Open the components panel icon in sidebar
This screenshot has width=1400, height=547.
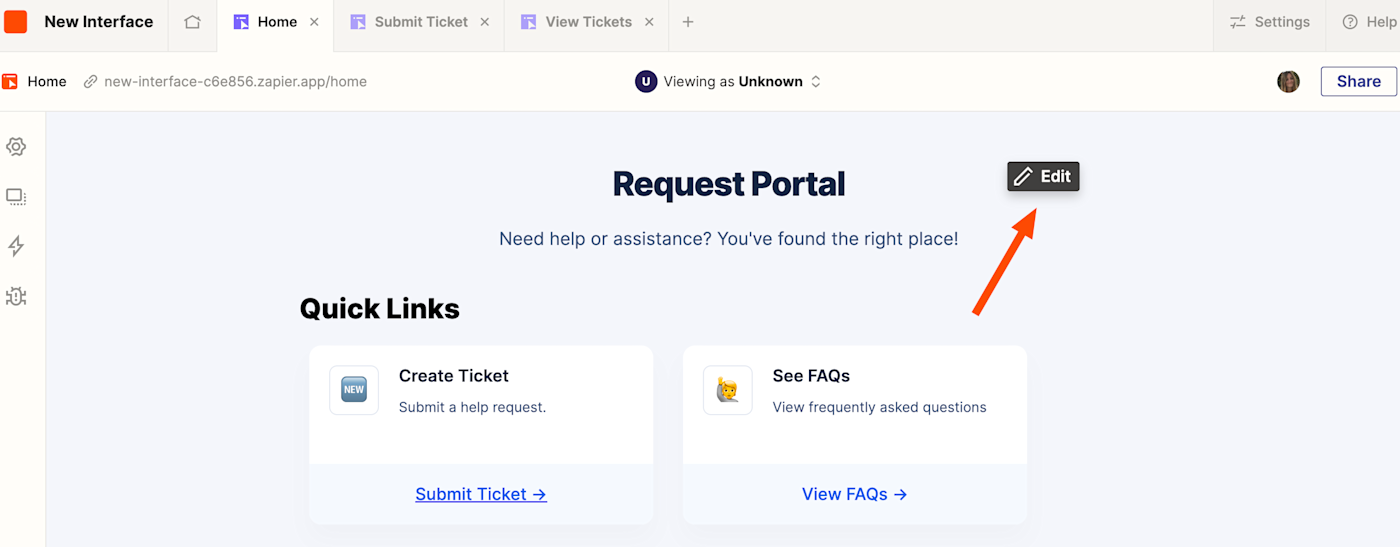(16, 197)
